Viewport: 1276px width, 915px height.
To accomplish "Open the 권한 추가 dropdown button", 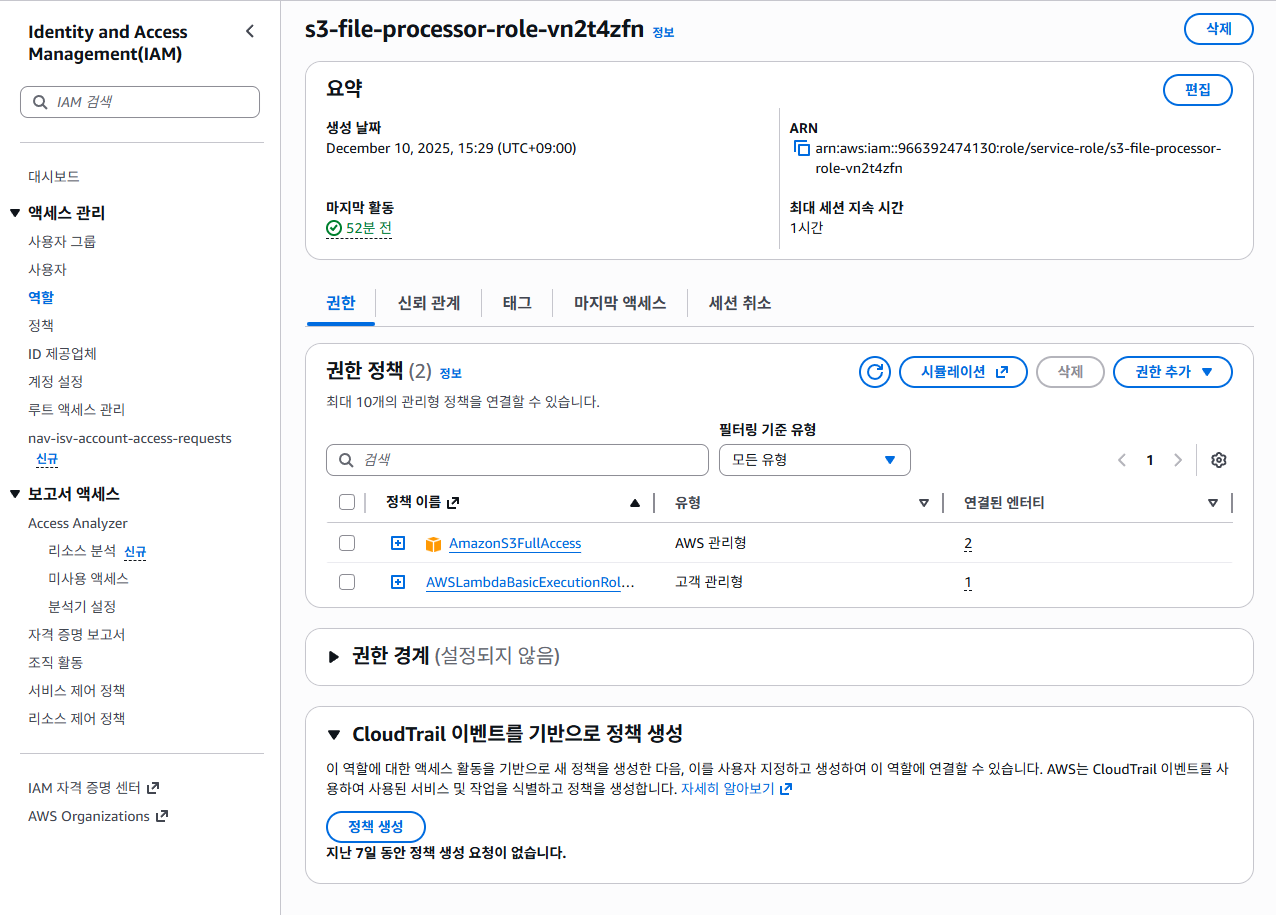I will coord(1173,372).
